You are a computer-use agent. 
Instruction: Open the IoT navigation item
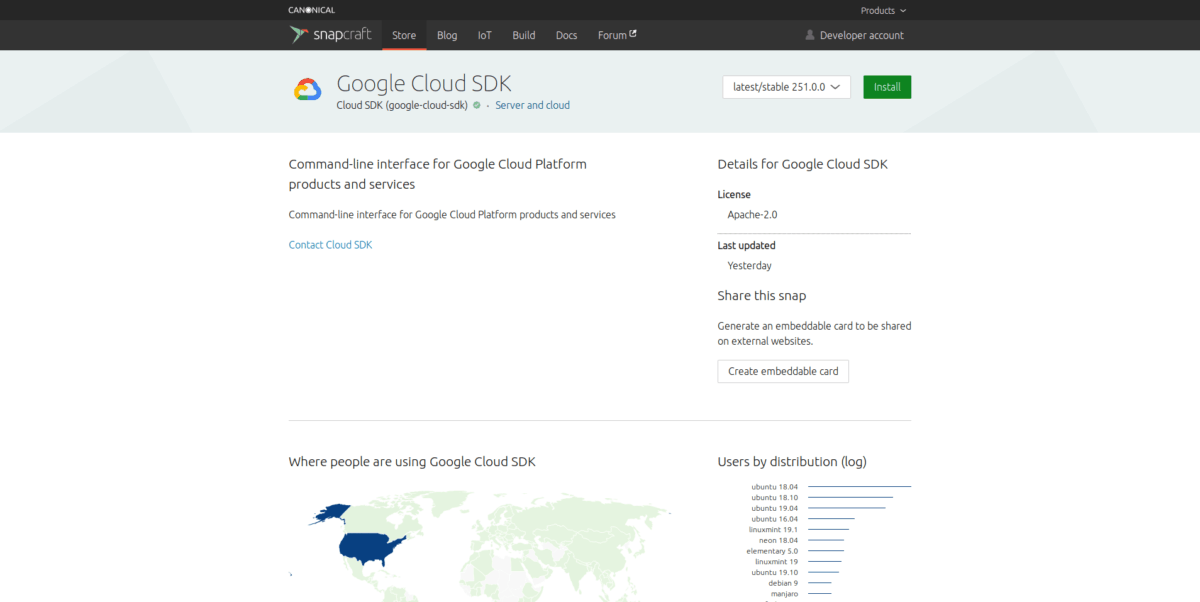485,35
